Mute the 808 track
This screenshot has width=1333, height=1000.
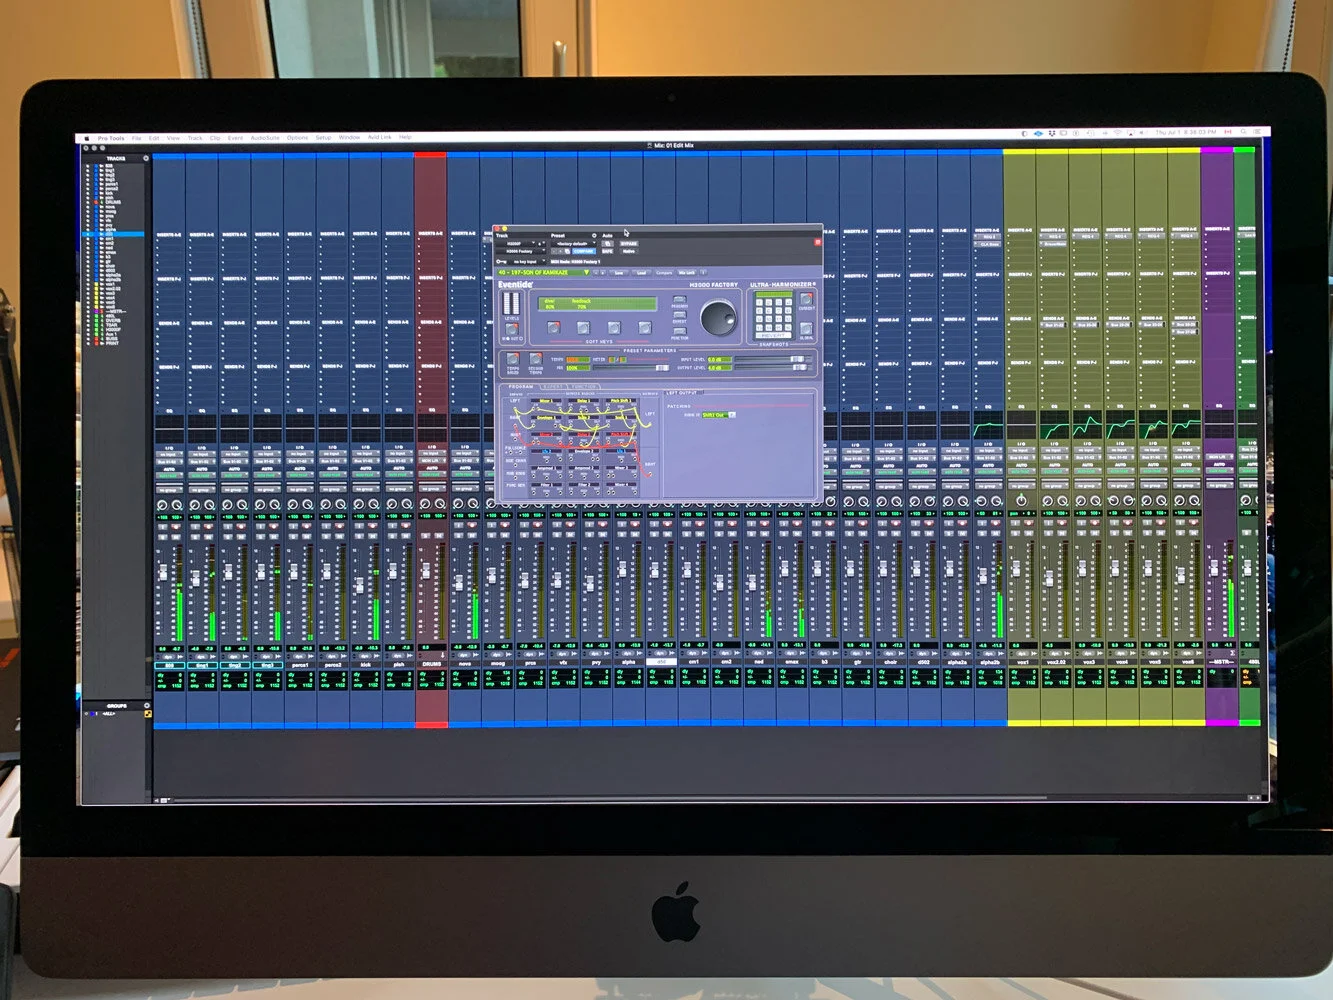(x=176, y=537)
